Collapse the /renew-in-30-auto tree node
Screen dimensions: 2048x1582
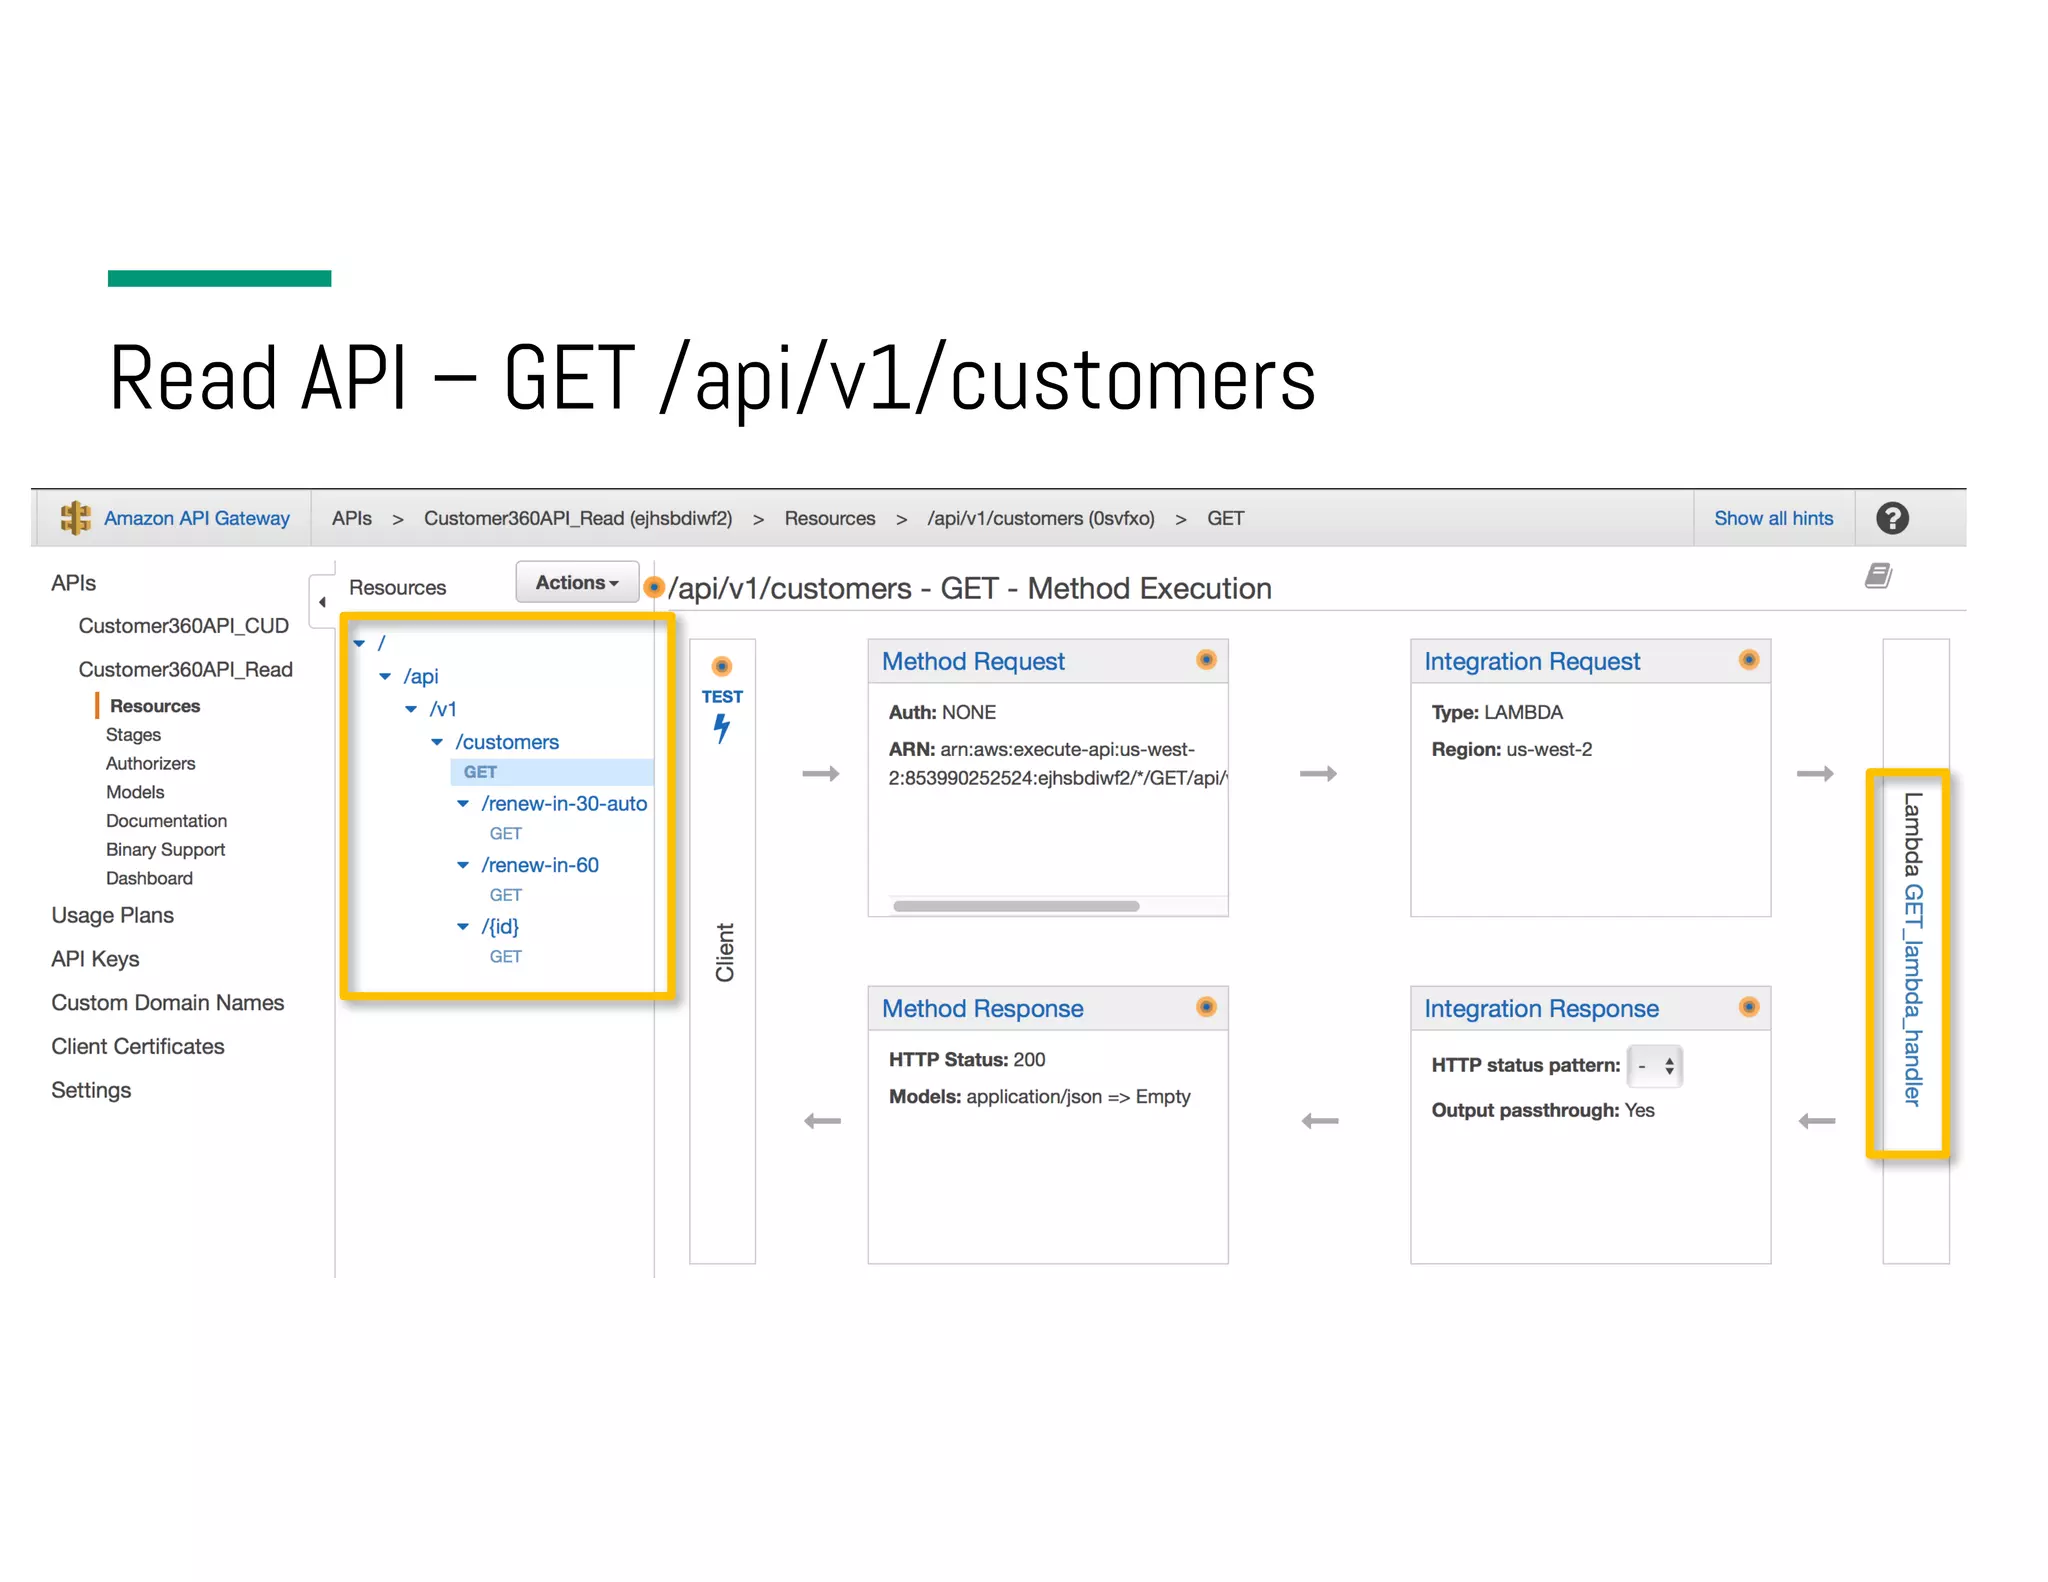(463, 804)
